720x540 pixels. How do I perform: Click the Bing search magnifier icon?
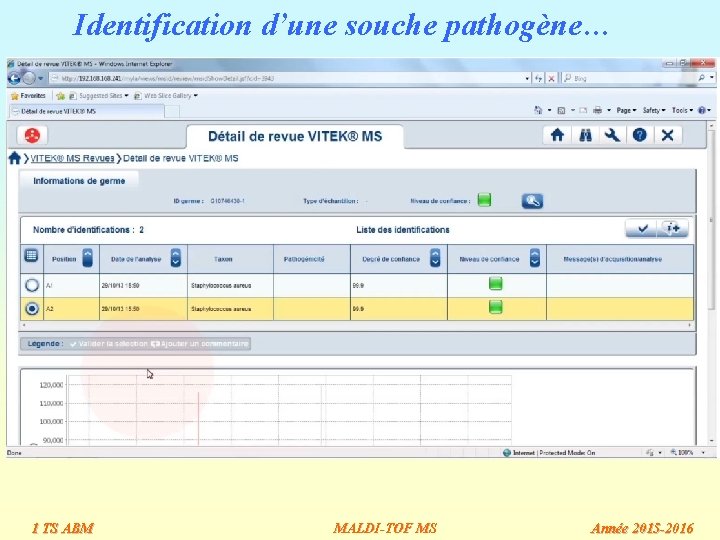(x=701, y=78)
